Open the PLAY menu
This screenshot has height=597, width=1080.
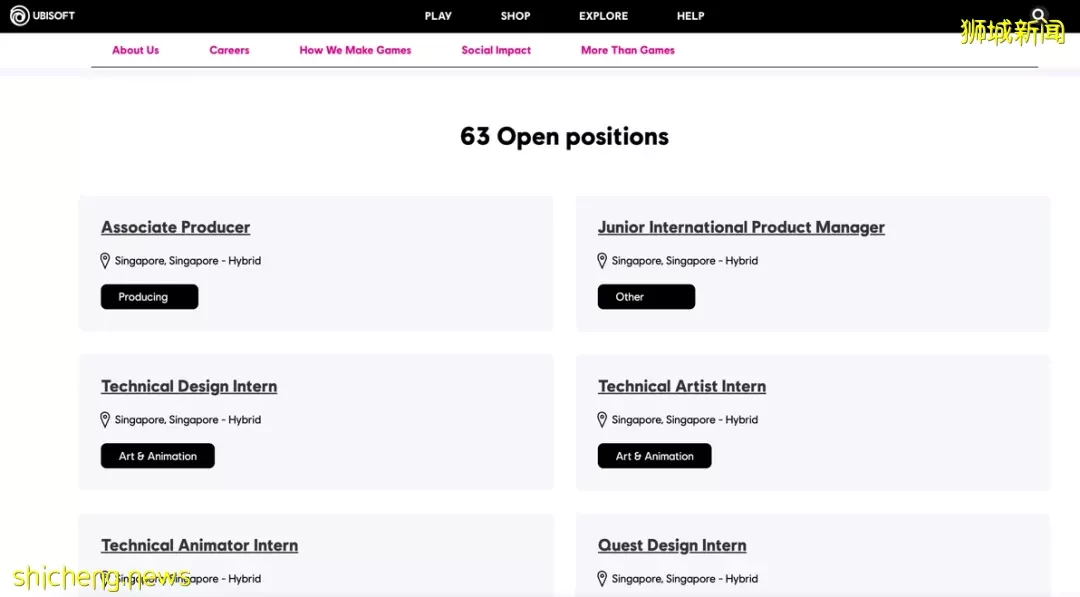point(438,16)
